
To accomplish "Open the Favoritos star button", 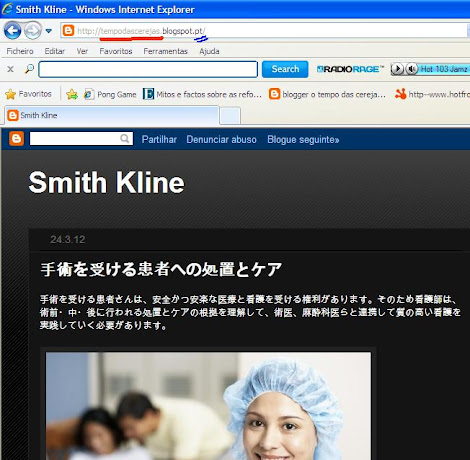I will (x=29, y=94).
